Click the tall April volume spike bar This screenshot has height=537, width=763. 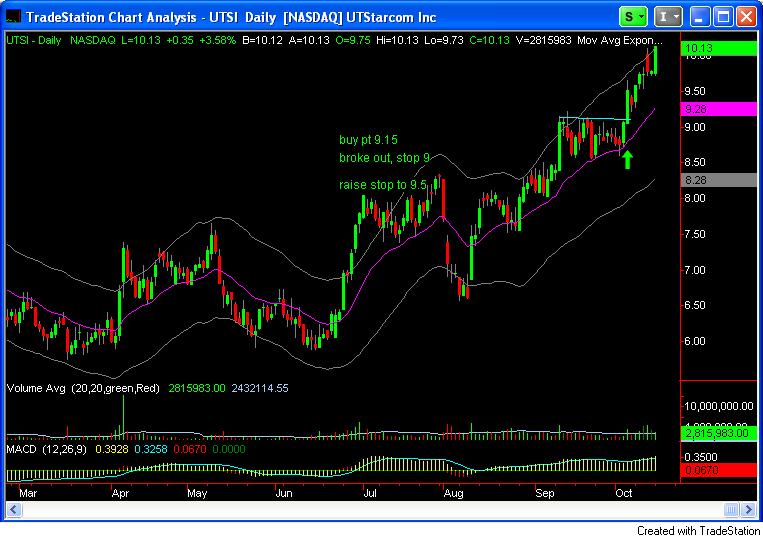click(x=124, y=416)
